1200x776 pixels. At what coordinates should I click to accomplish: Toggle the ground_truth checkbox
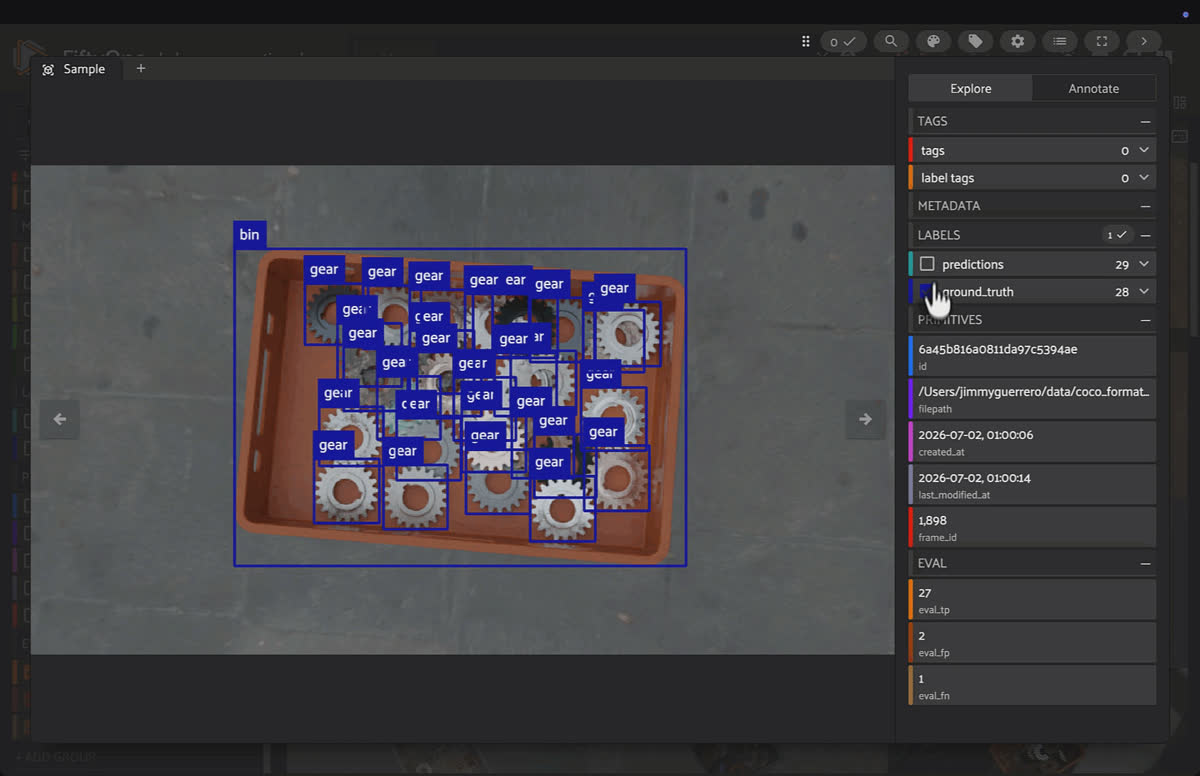(x=927, y=292)
